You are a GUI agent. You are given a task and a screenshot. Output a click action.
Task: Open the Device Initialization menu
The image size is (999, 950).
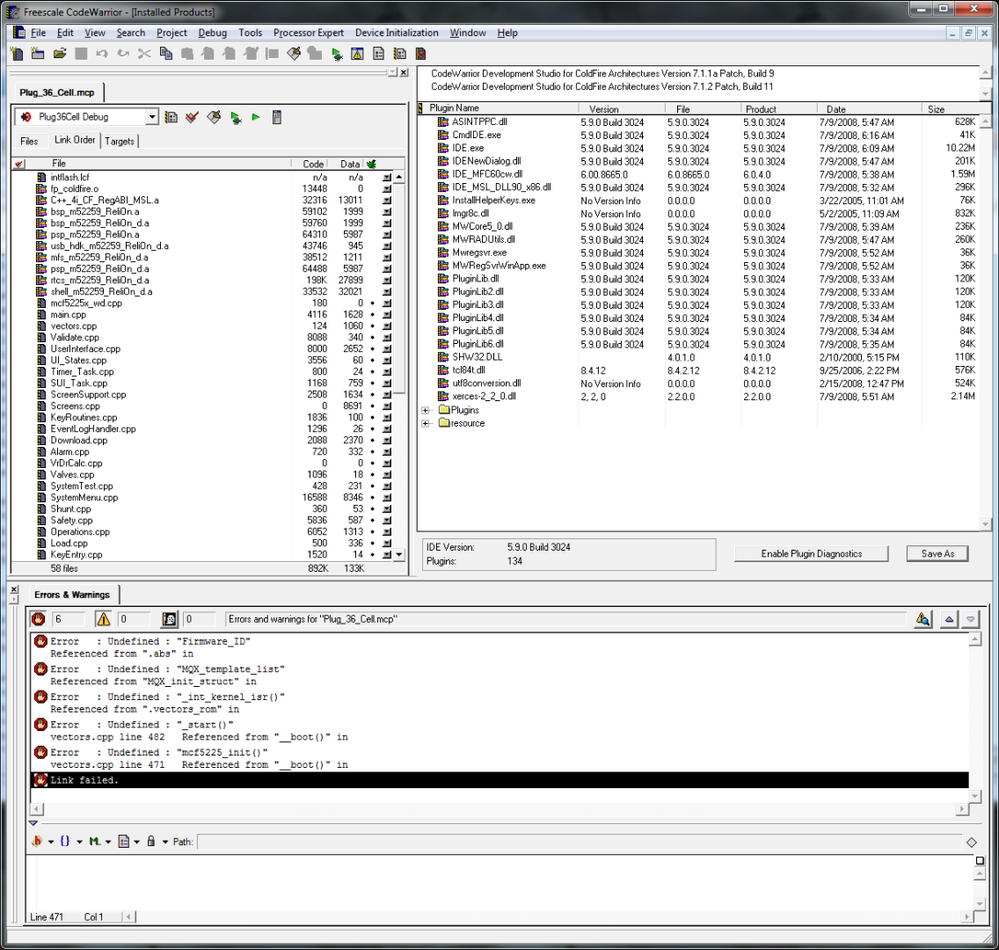(x=396, y=33)
